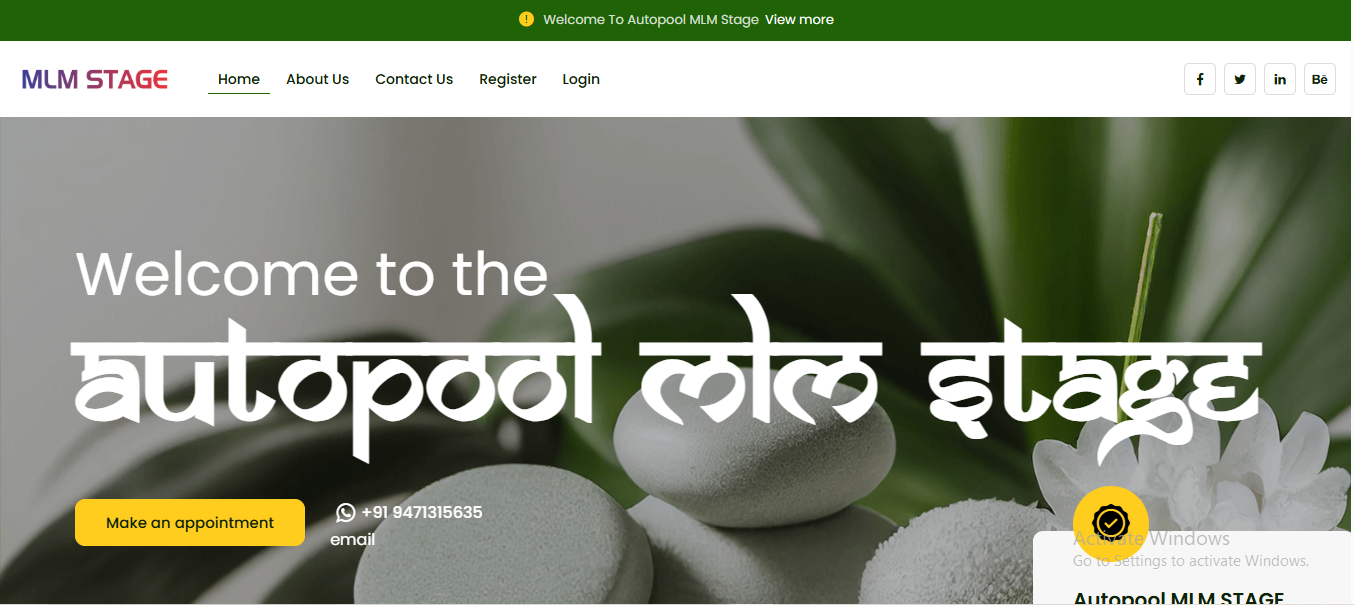Open the Contact Us page
The image size is (1354, 605).
(414, 79)
